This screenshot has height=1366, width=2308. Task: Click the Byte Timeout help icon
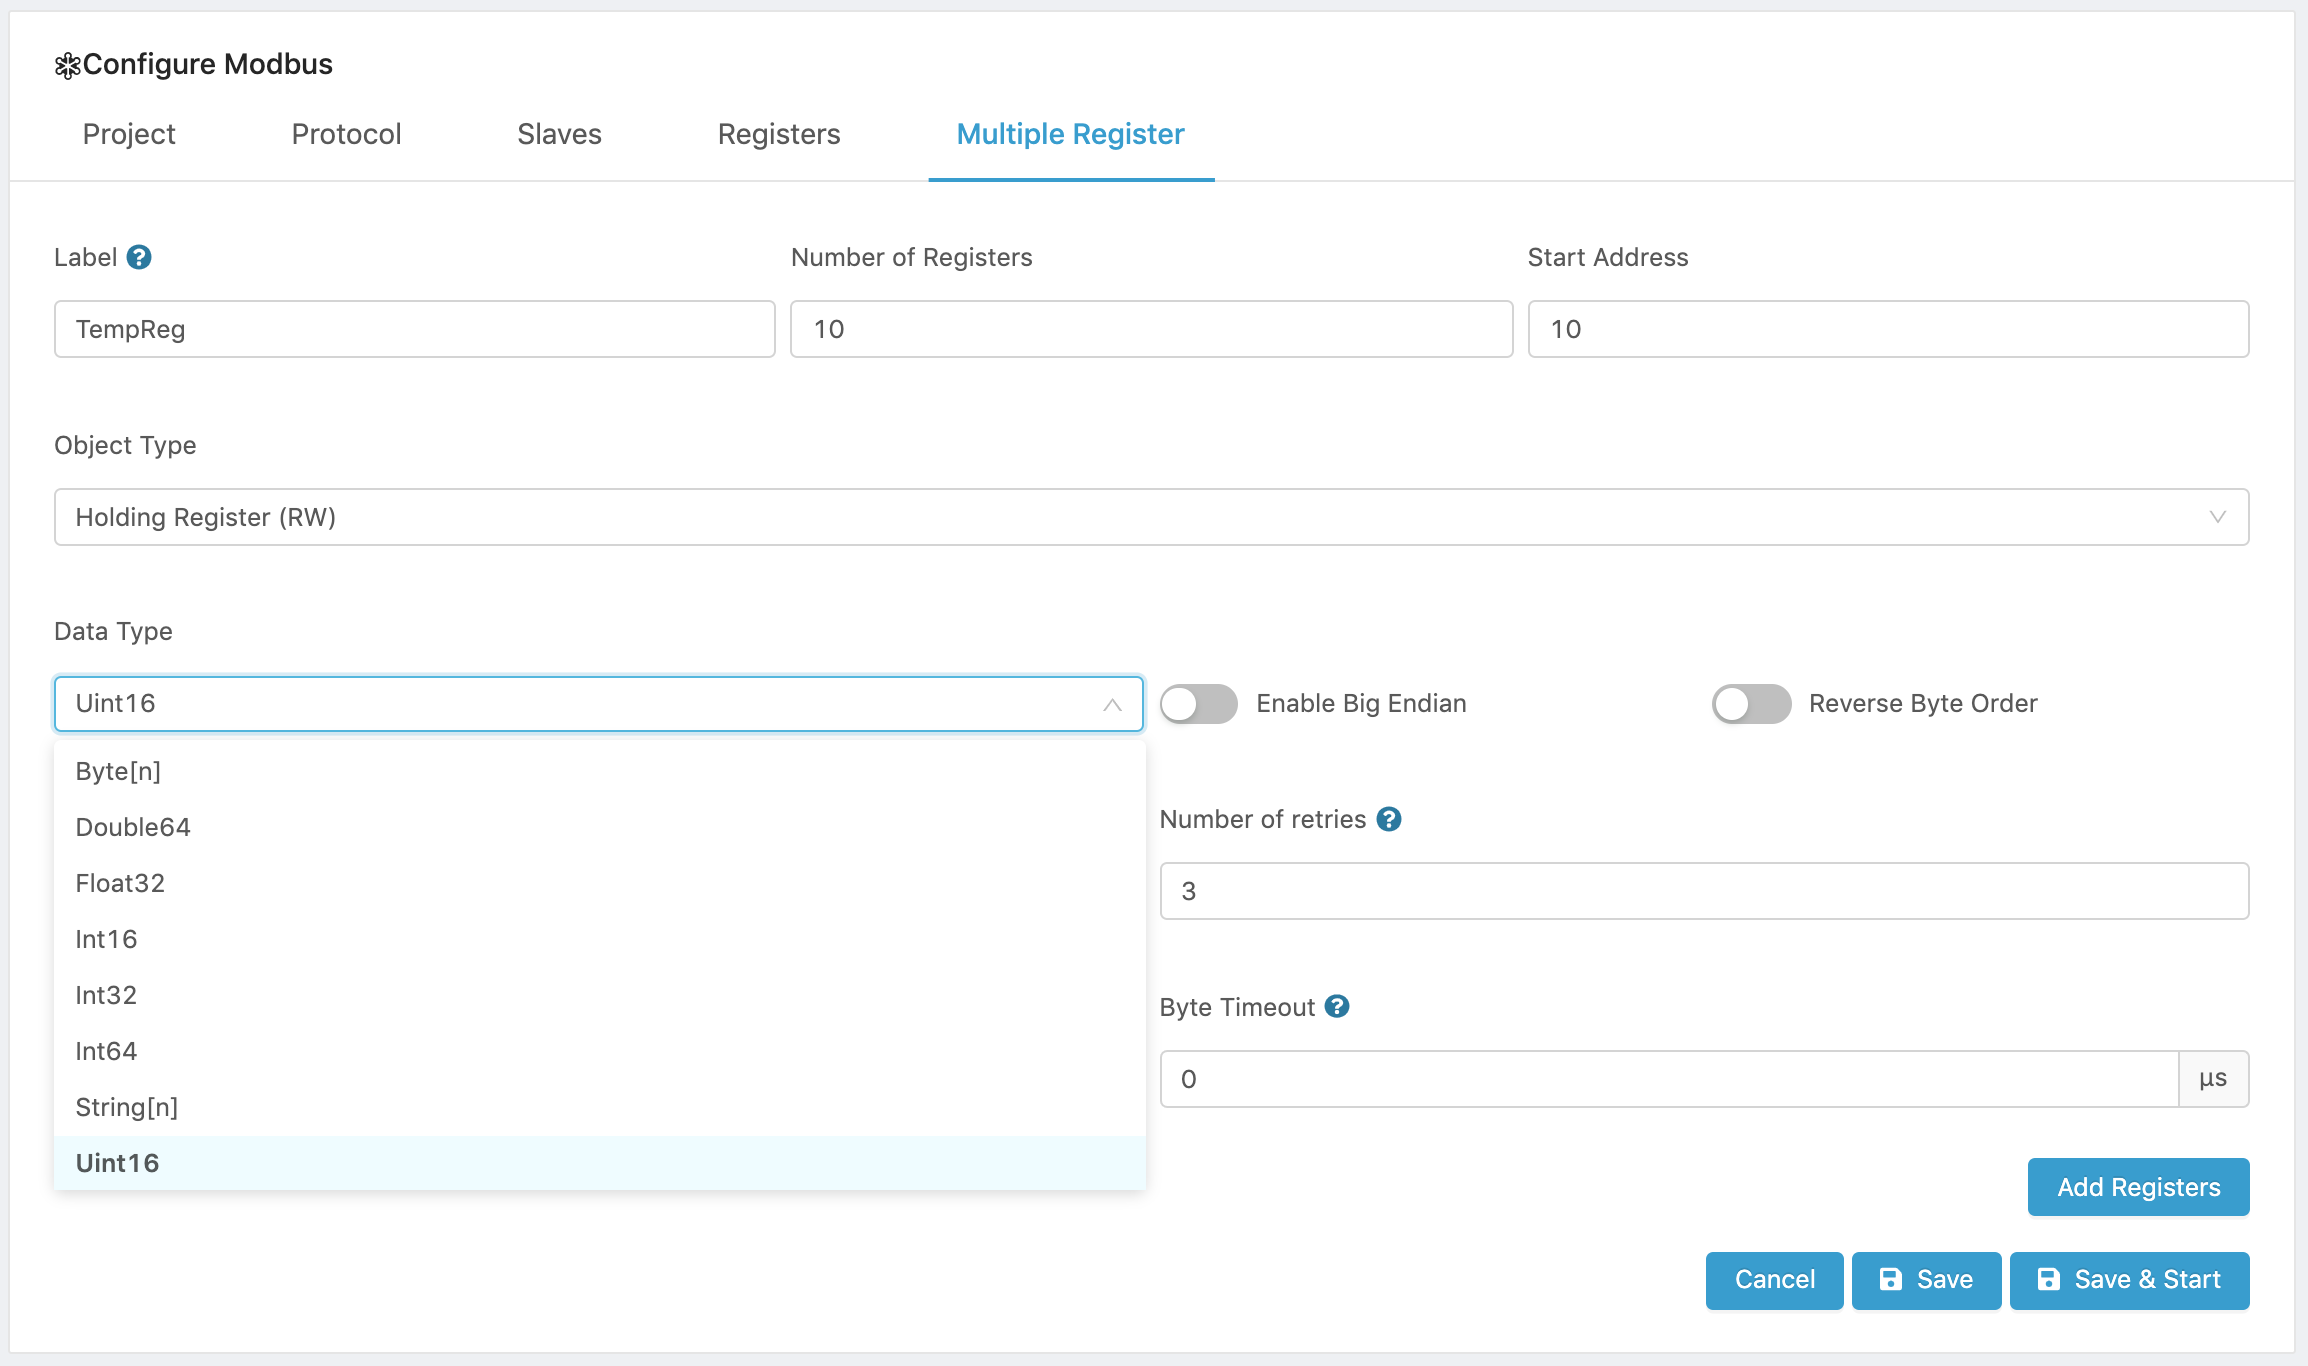click(x=1337, y=1006)
